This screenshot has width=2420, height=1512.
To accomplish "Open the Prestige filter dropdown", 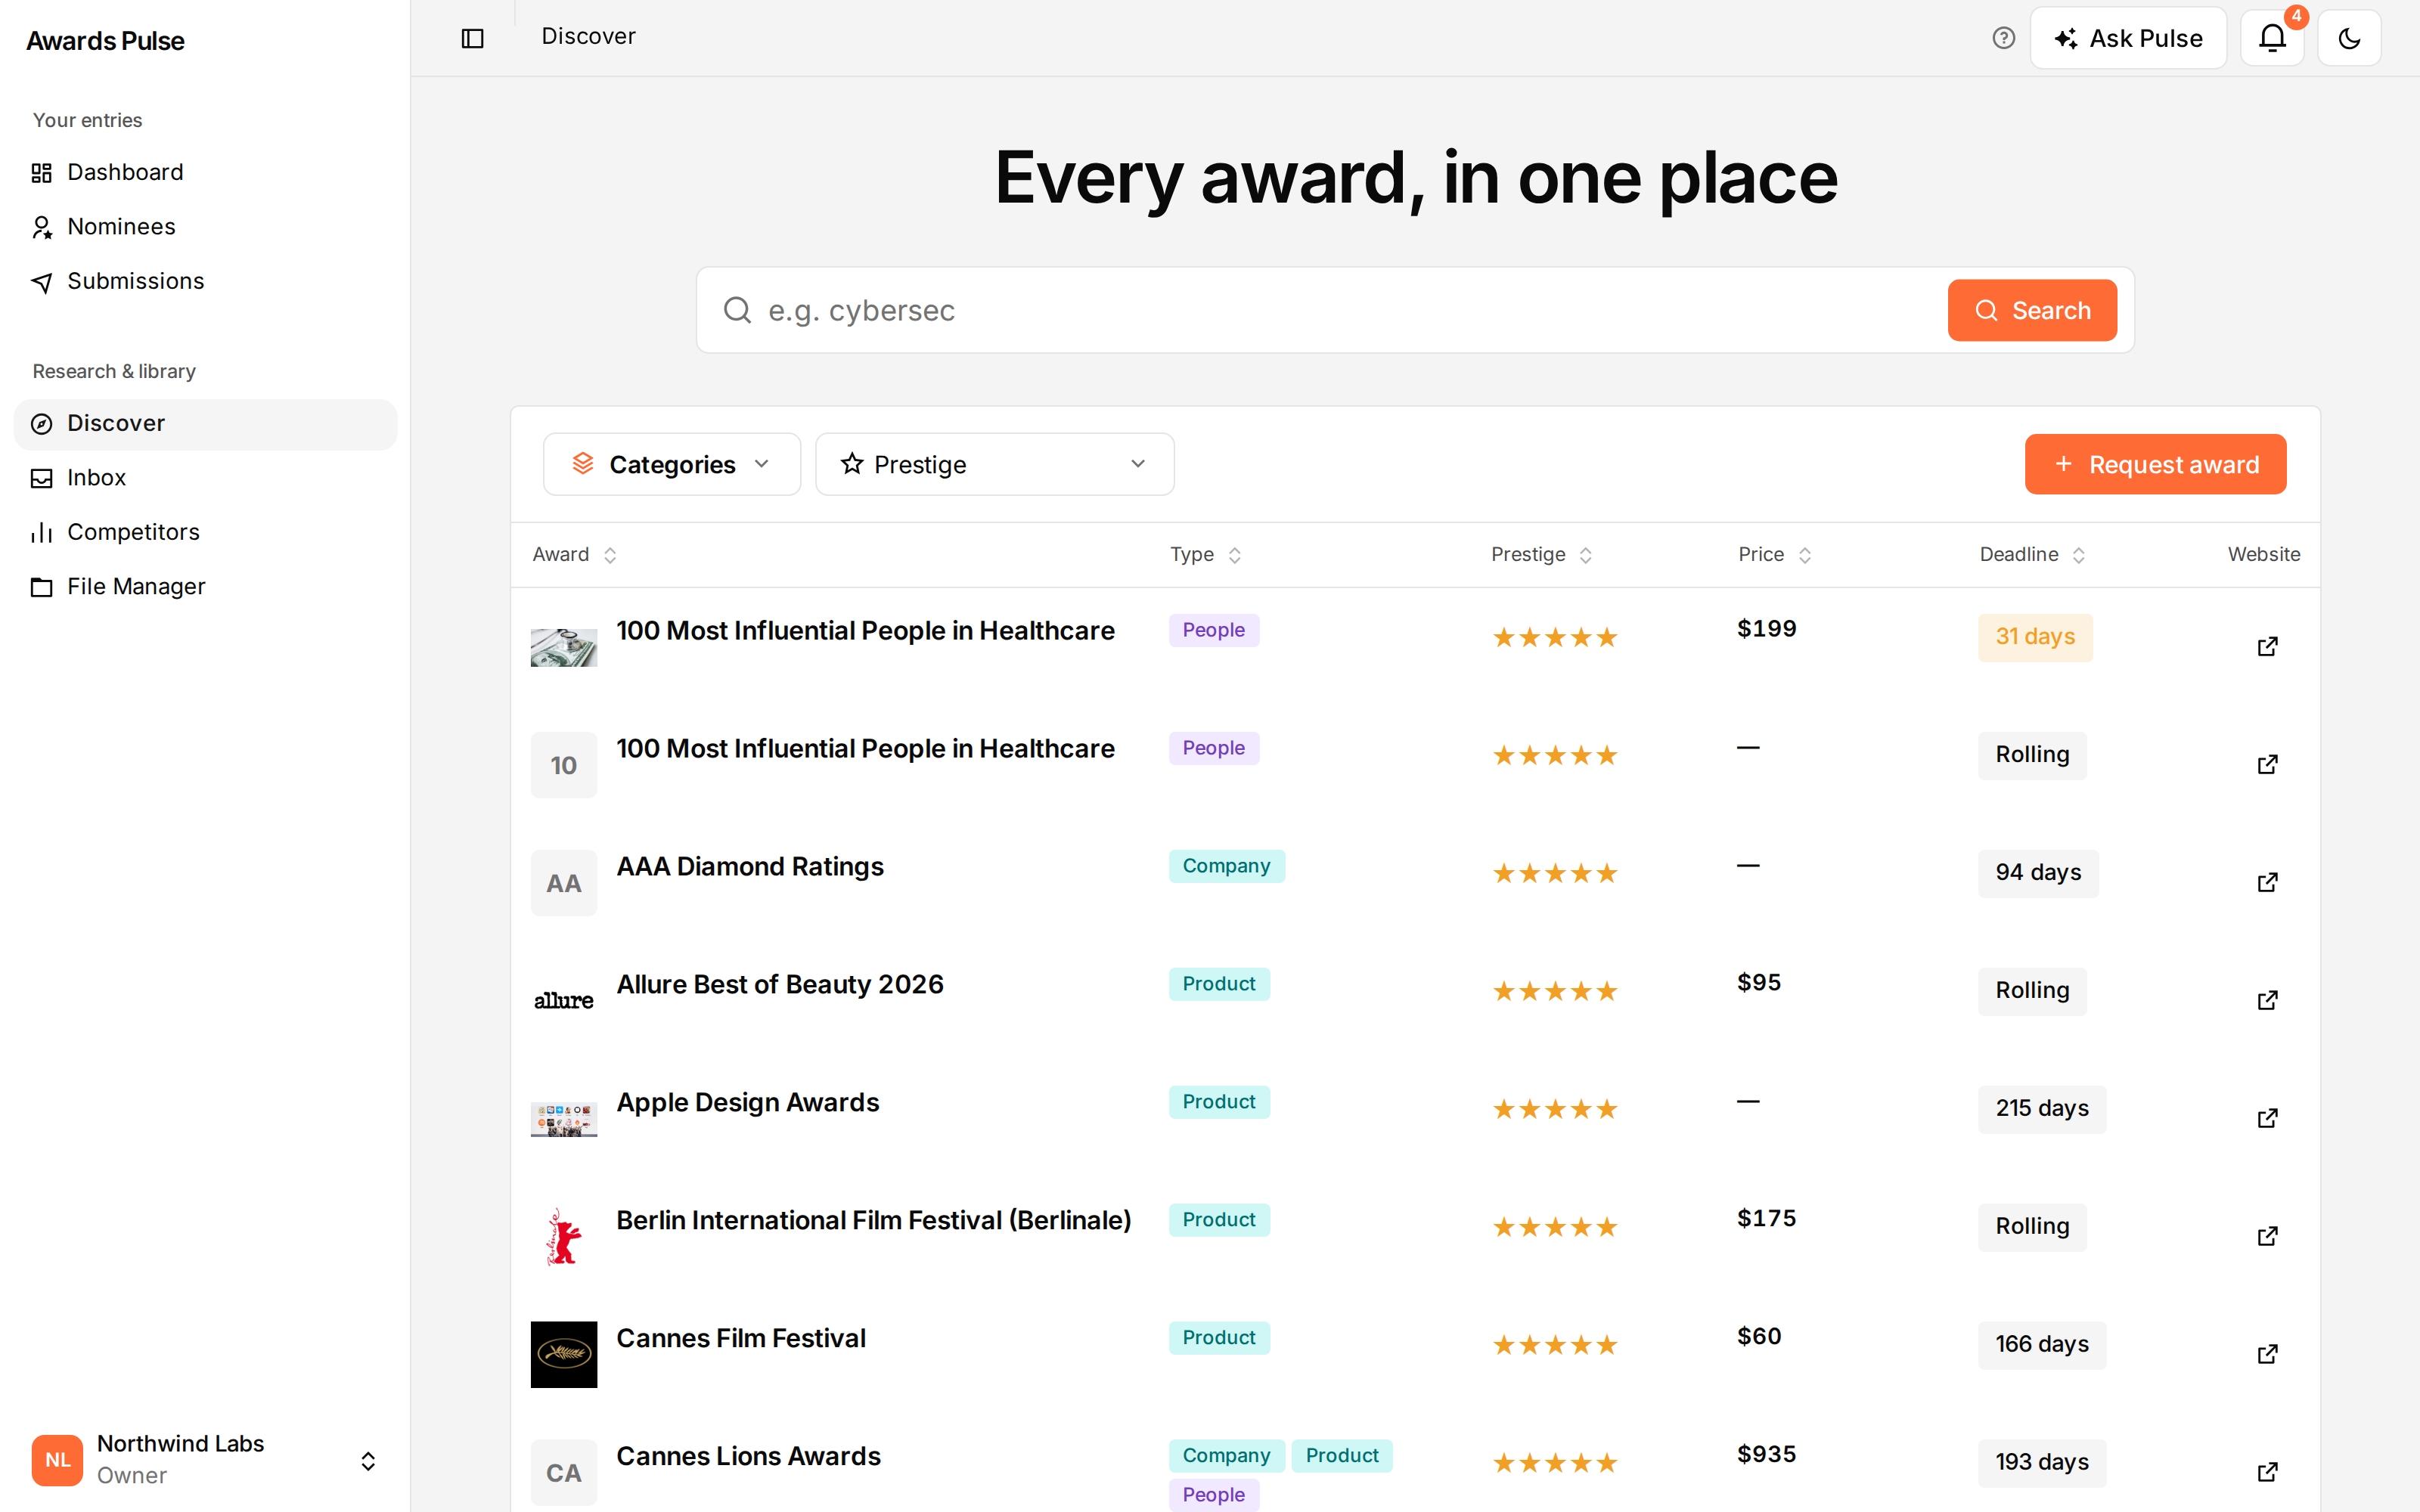I will click(x=994, y=464).
